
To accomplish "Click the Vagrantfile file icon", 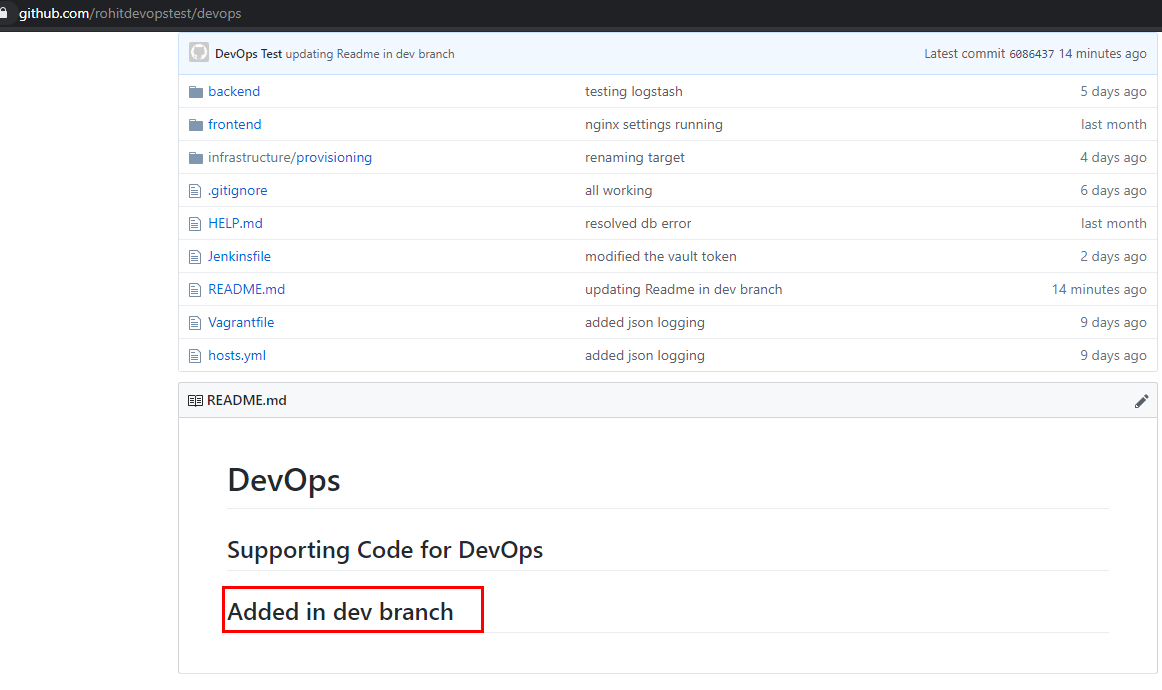I will [x=195, y=323].
